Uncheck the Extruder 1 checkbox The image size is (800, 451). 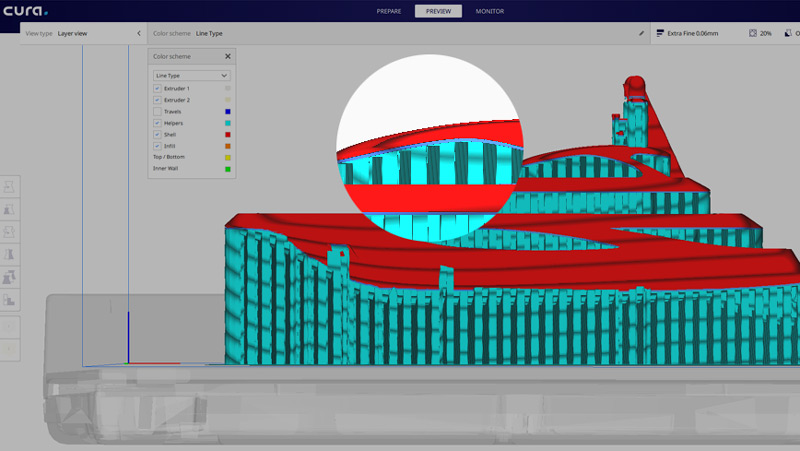pos(157,89)
